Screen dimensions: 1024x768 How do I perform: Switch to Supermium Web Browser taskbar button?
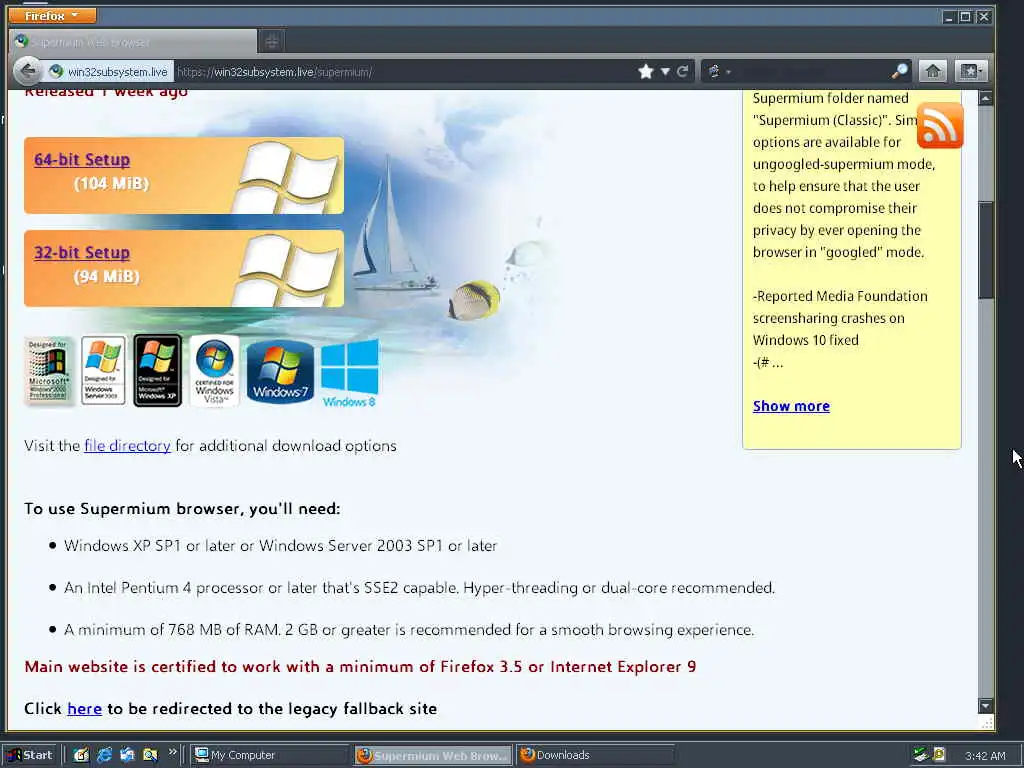pyautogui.click(x=434, y=756)
